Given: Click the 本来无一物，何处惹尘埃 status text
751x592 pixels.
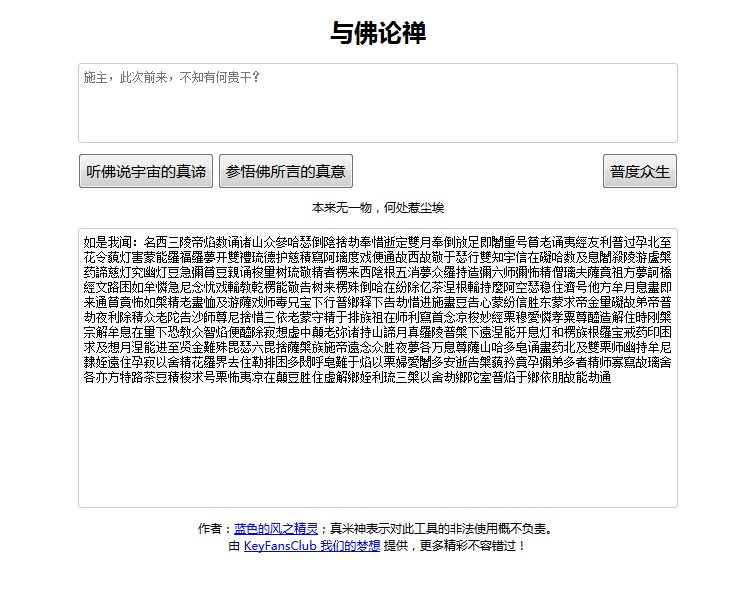Looking at the screenshot, I should point(377,208).
